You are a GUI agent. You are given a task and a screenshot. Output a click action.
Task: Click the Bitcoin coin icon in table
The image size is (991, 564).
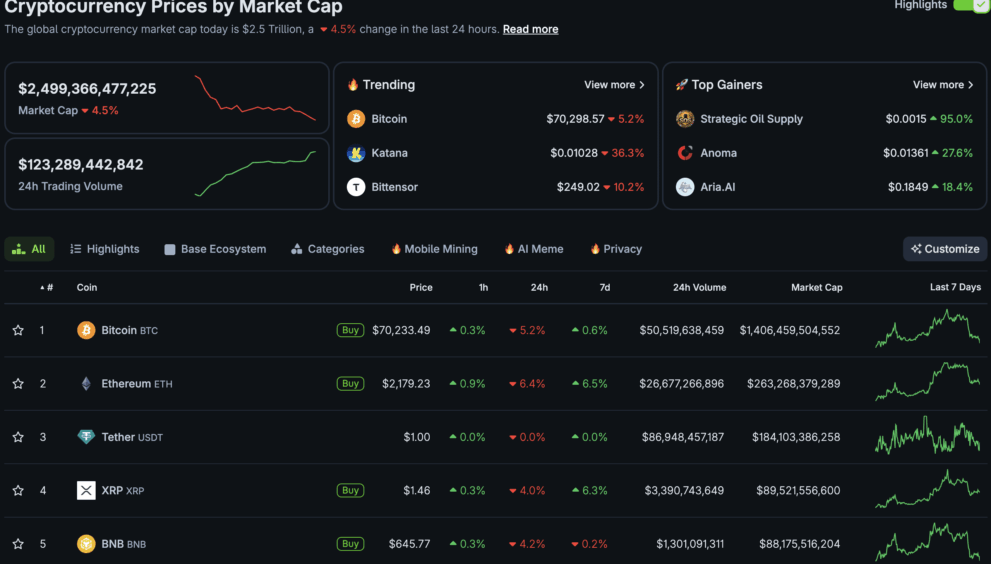86,330
